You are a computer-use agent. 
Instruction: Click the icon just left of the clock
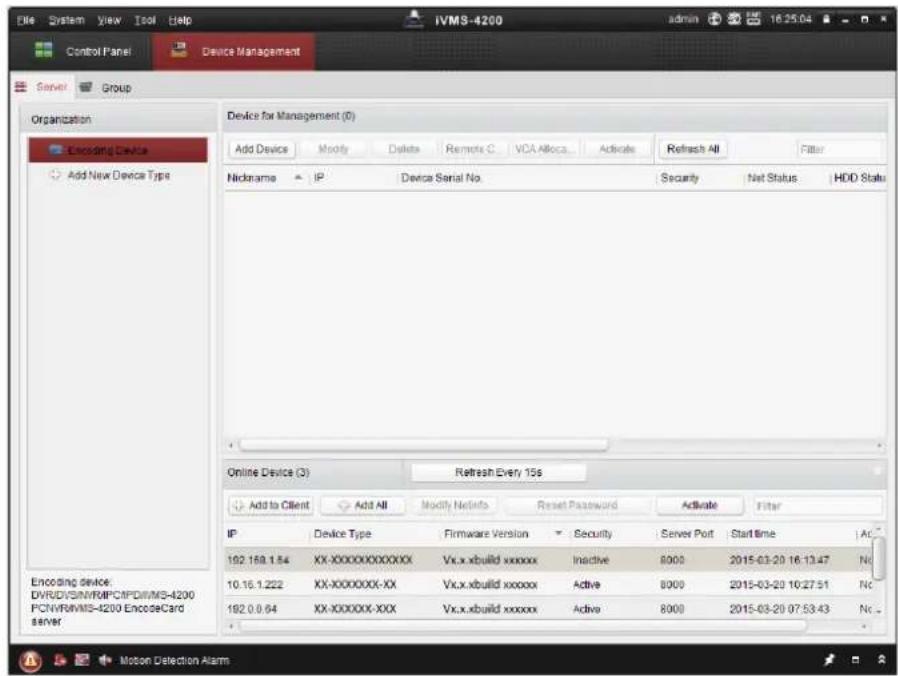(754, 19)
